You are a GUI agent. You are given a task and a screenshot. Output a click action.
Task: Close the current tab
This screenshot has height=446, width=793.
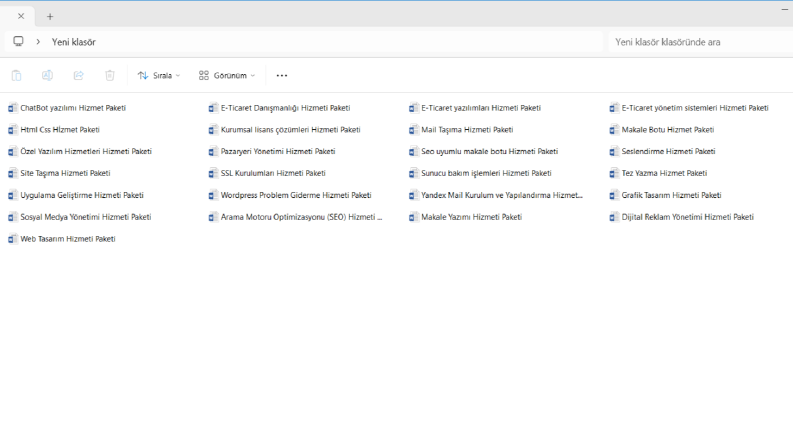pyautogui.click(x=21, y=16)
